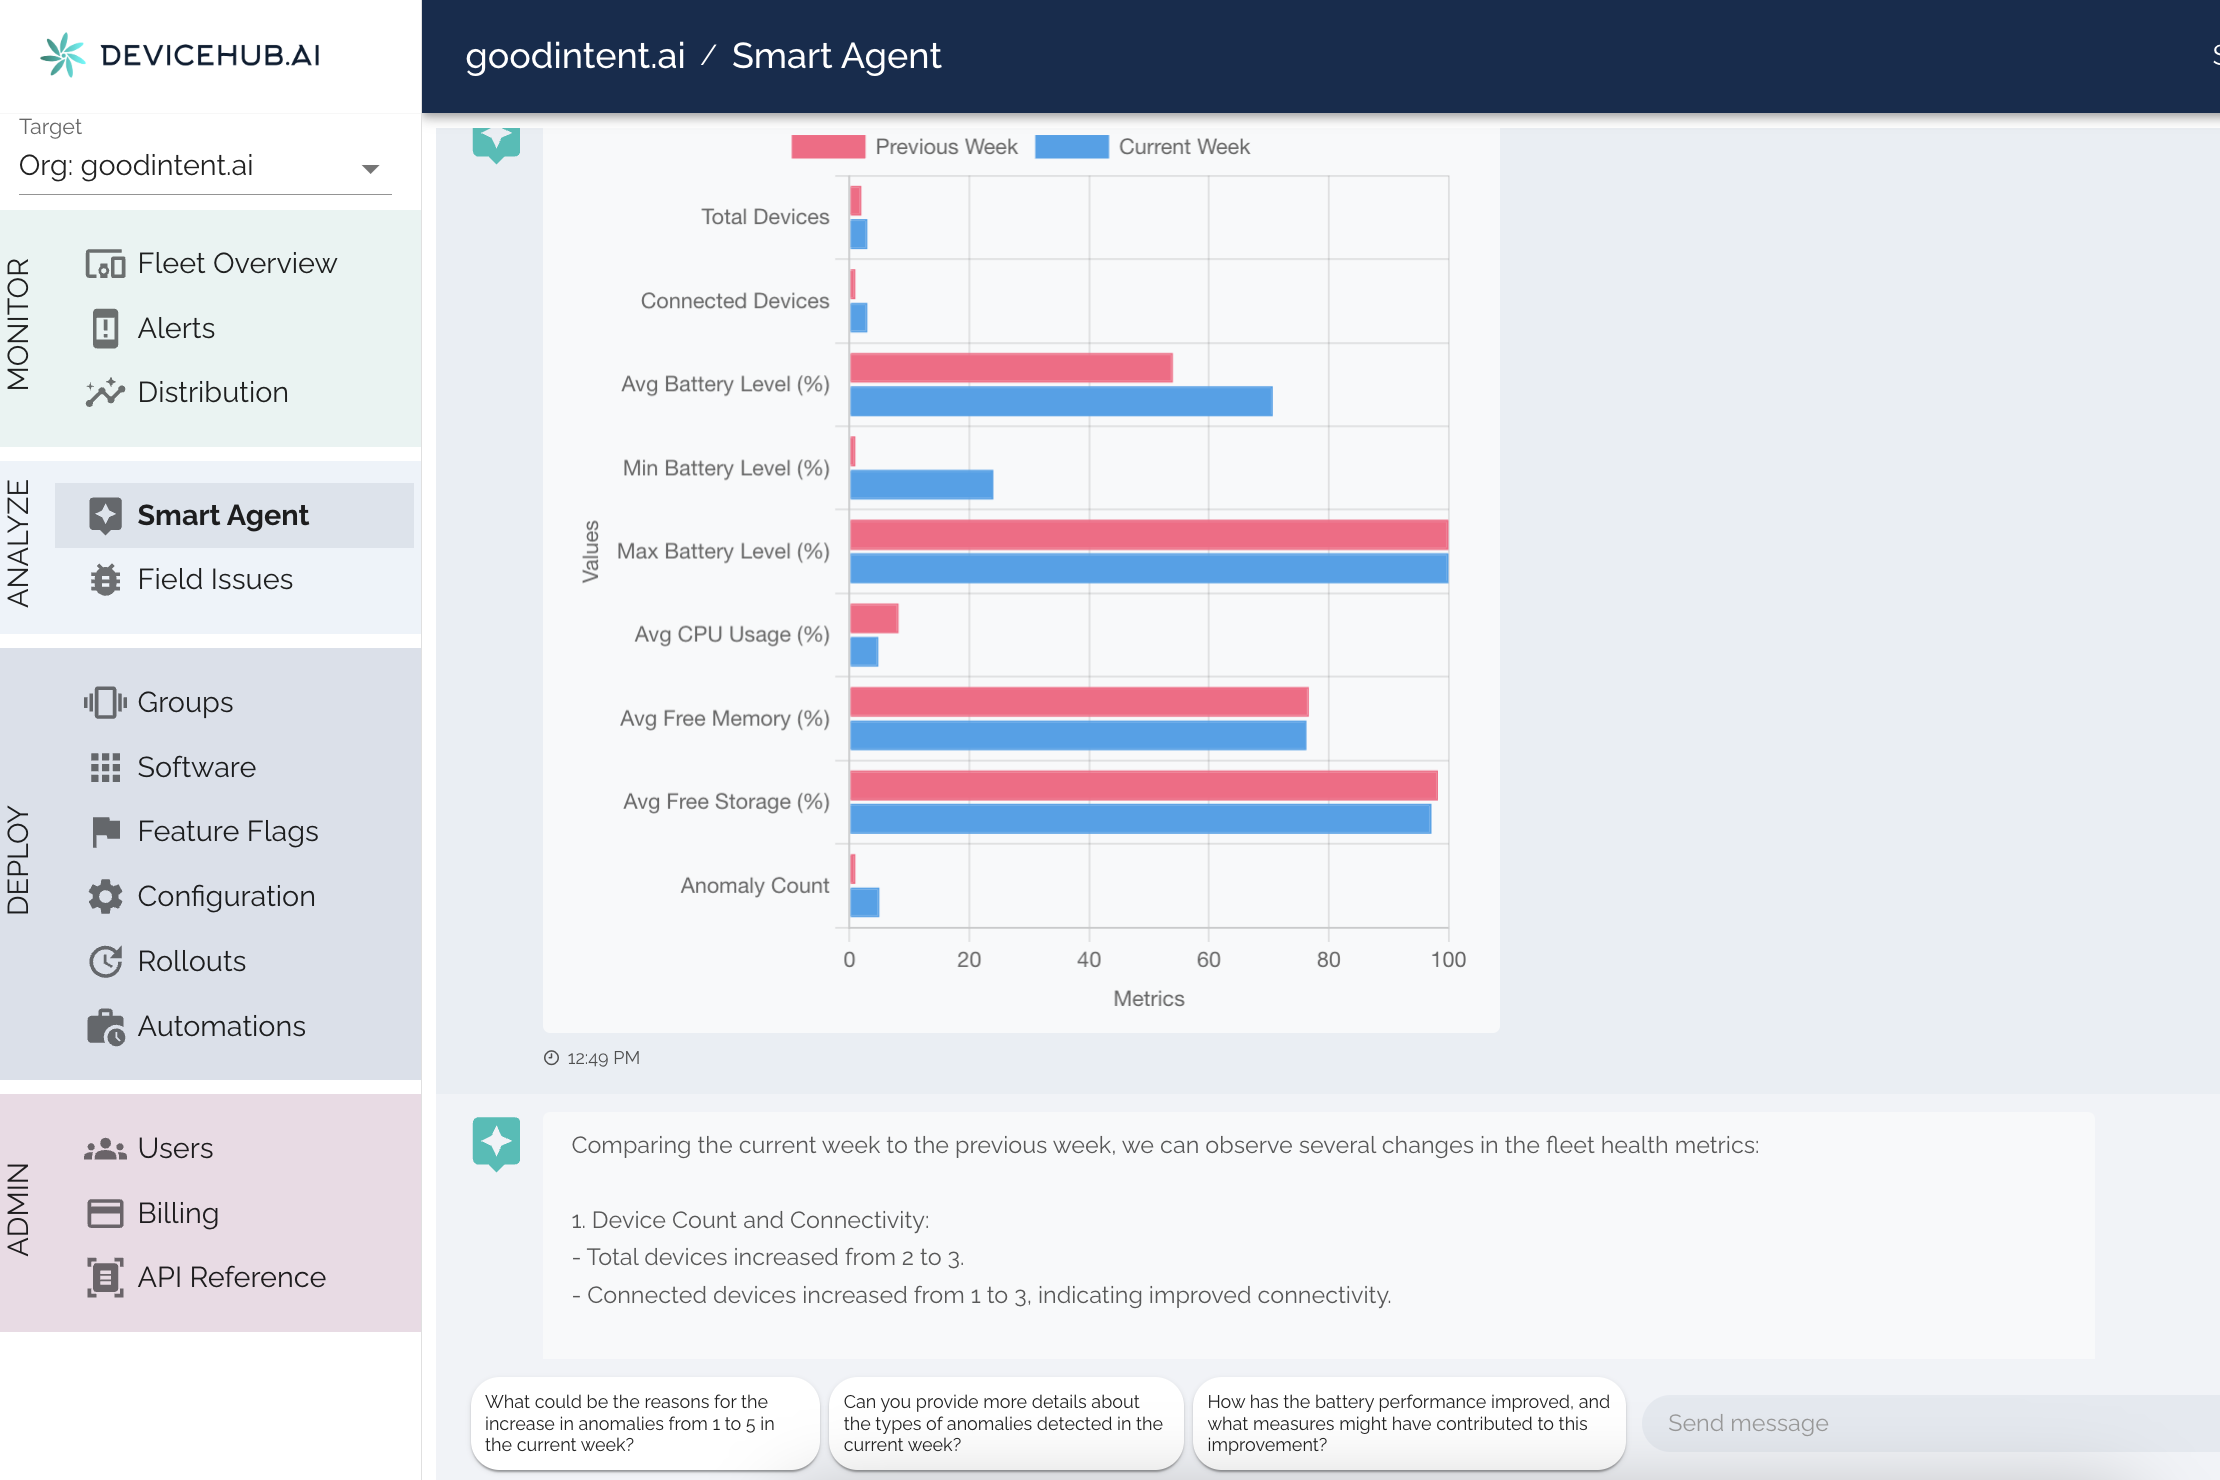The width and height of the screenshot is (2220, 1480).
Task: Toggle Current Week legend series
Action: tap(1142, 147)
